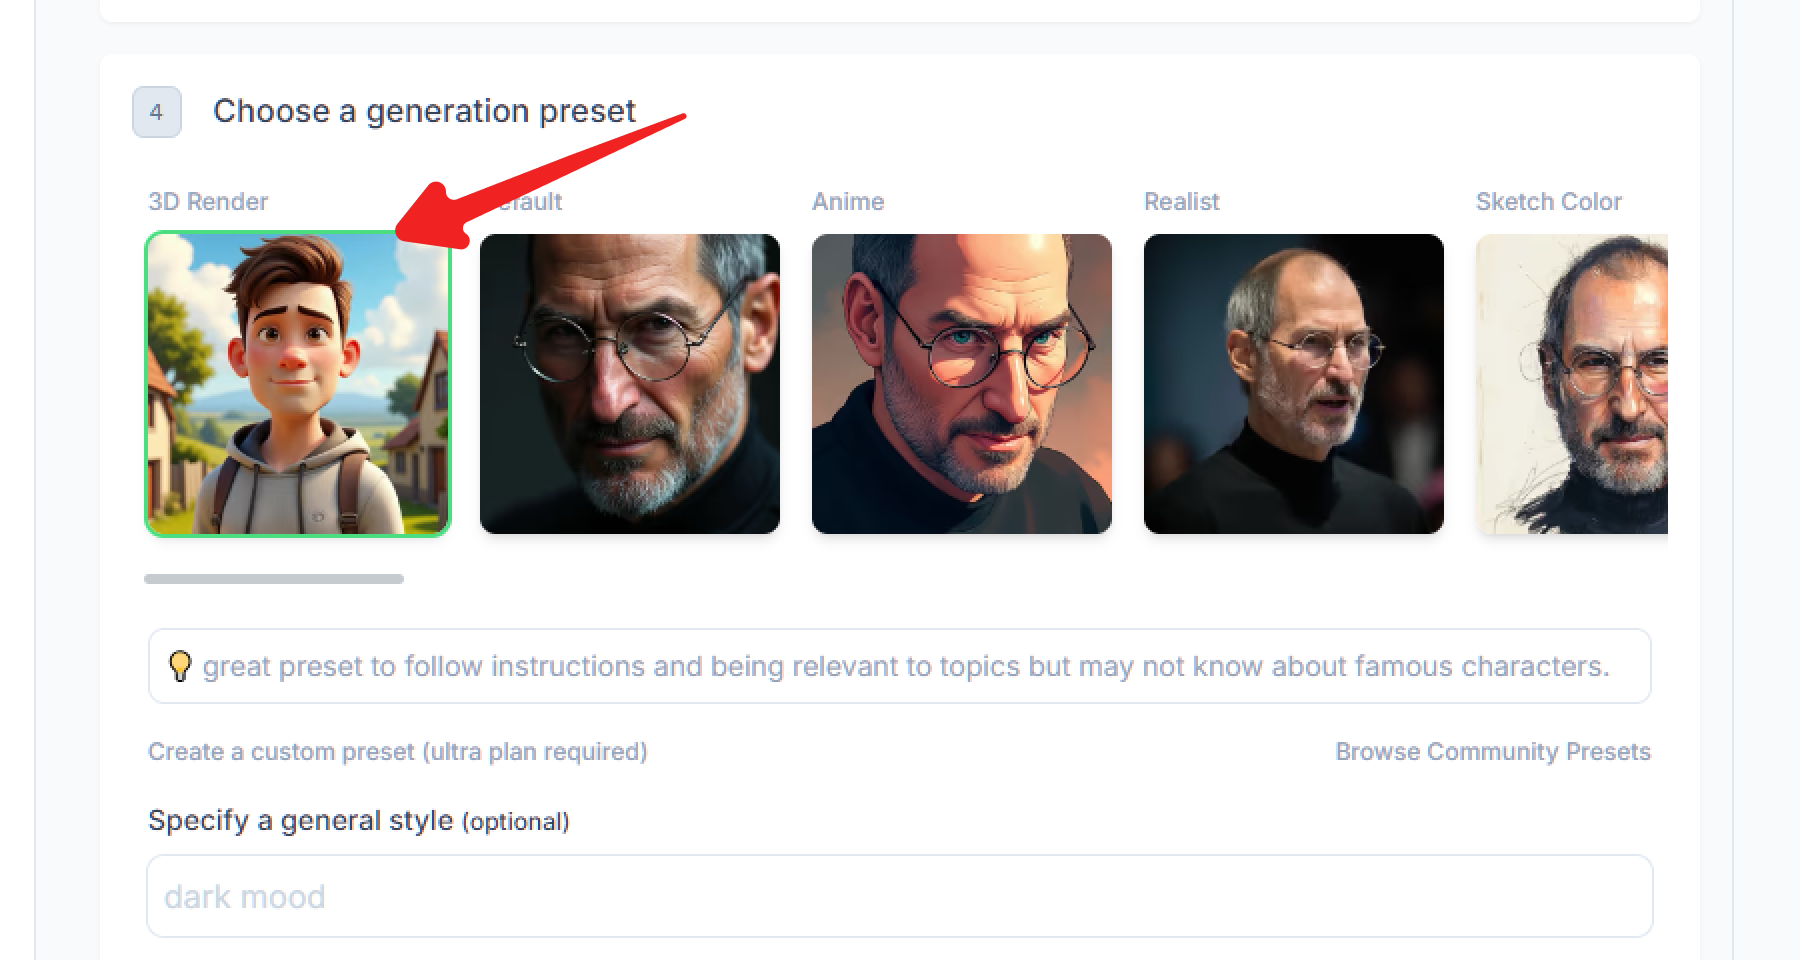
Task: Click the Default preset label
Action: click(535, 201)
